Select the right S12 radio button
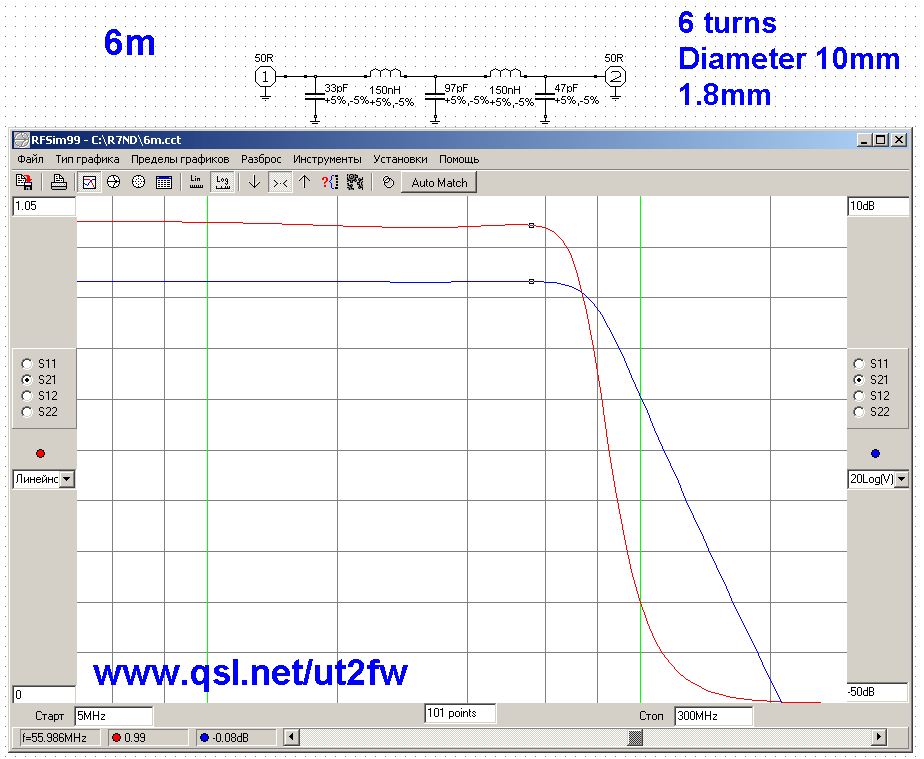Image resolution: width=924 pixels, height=759 pixels. coord(859,396)
